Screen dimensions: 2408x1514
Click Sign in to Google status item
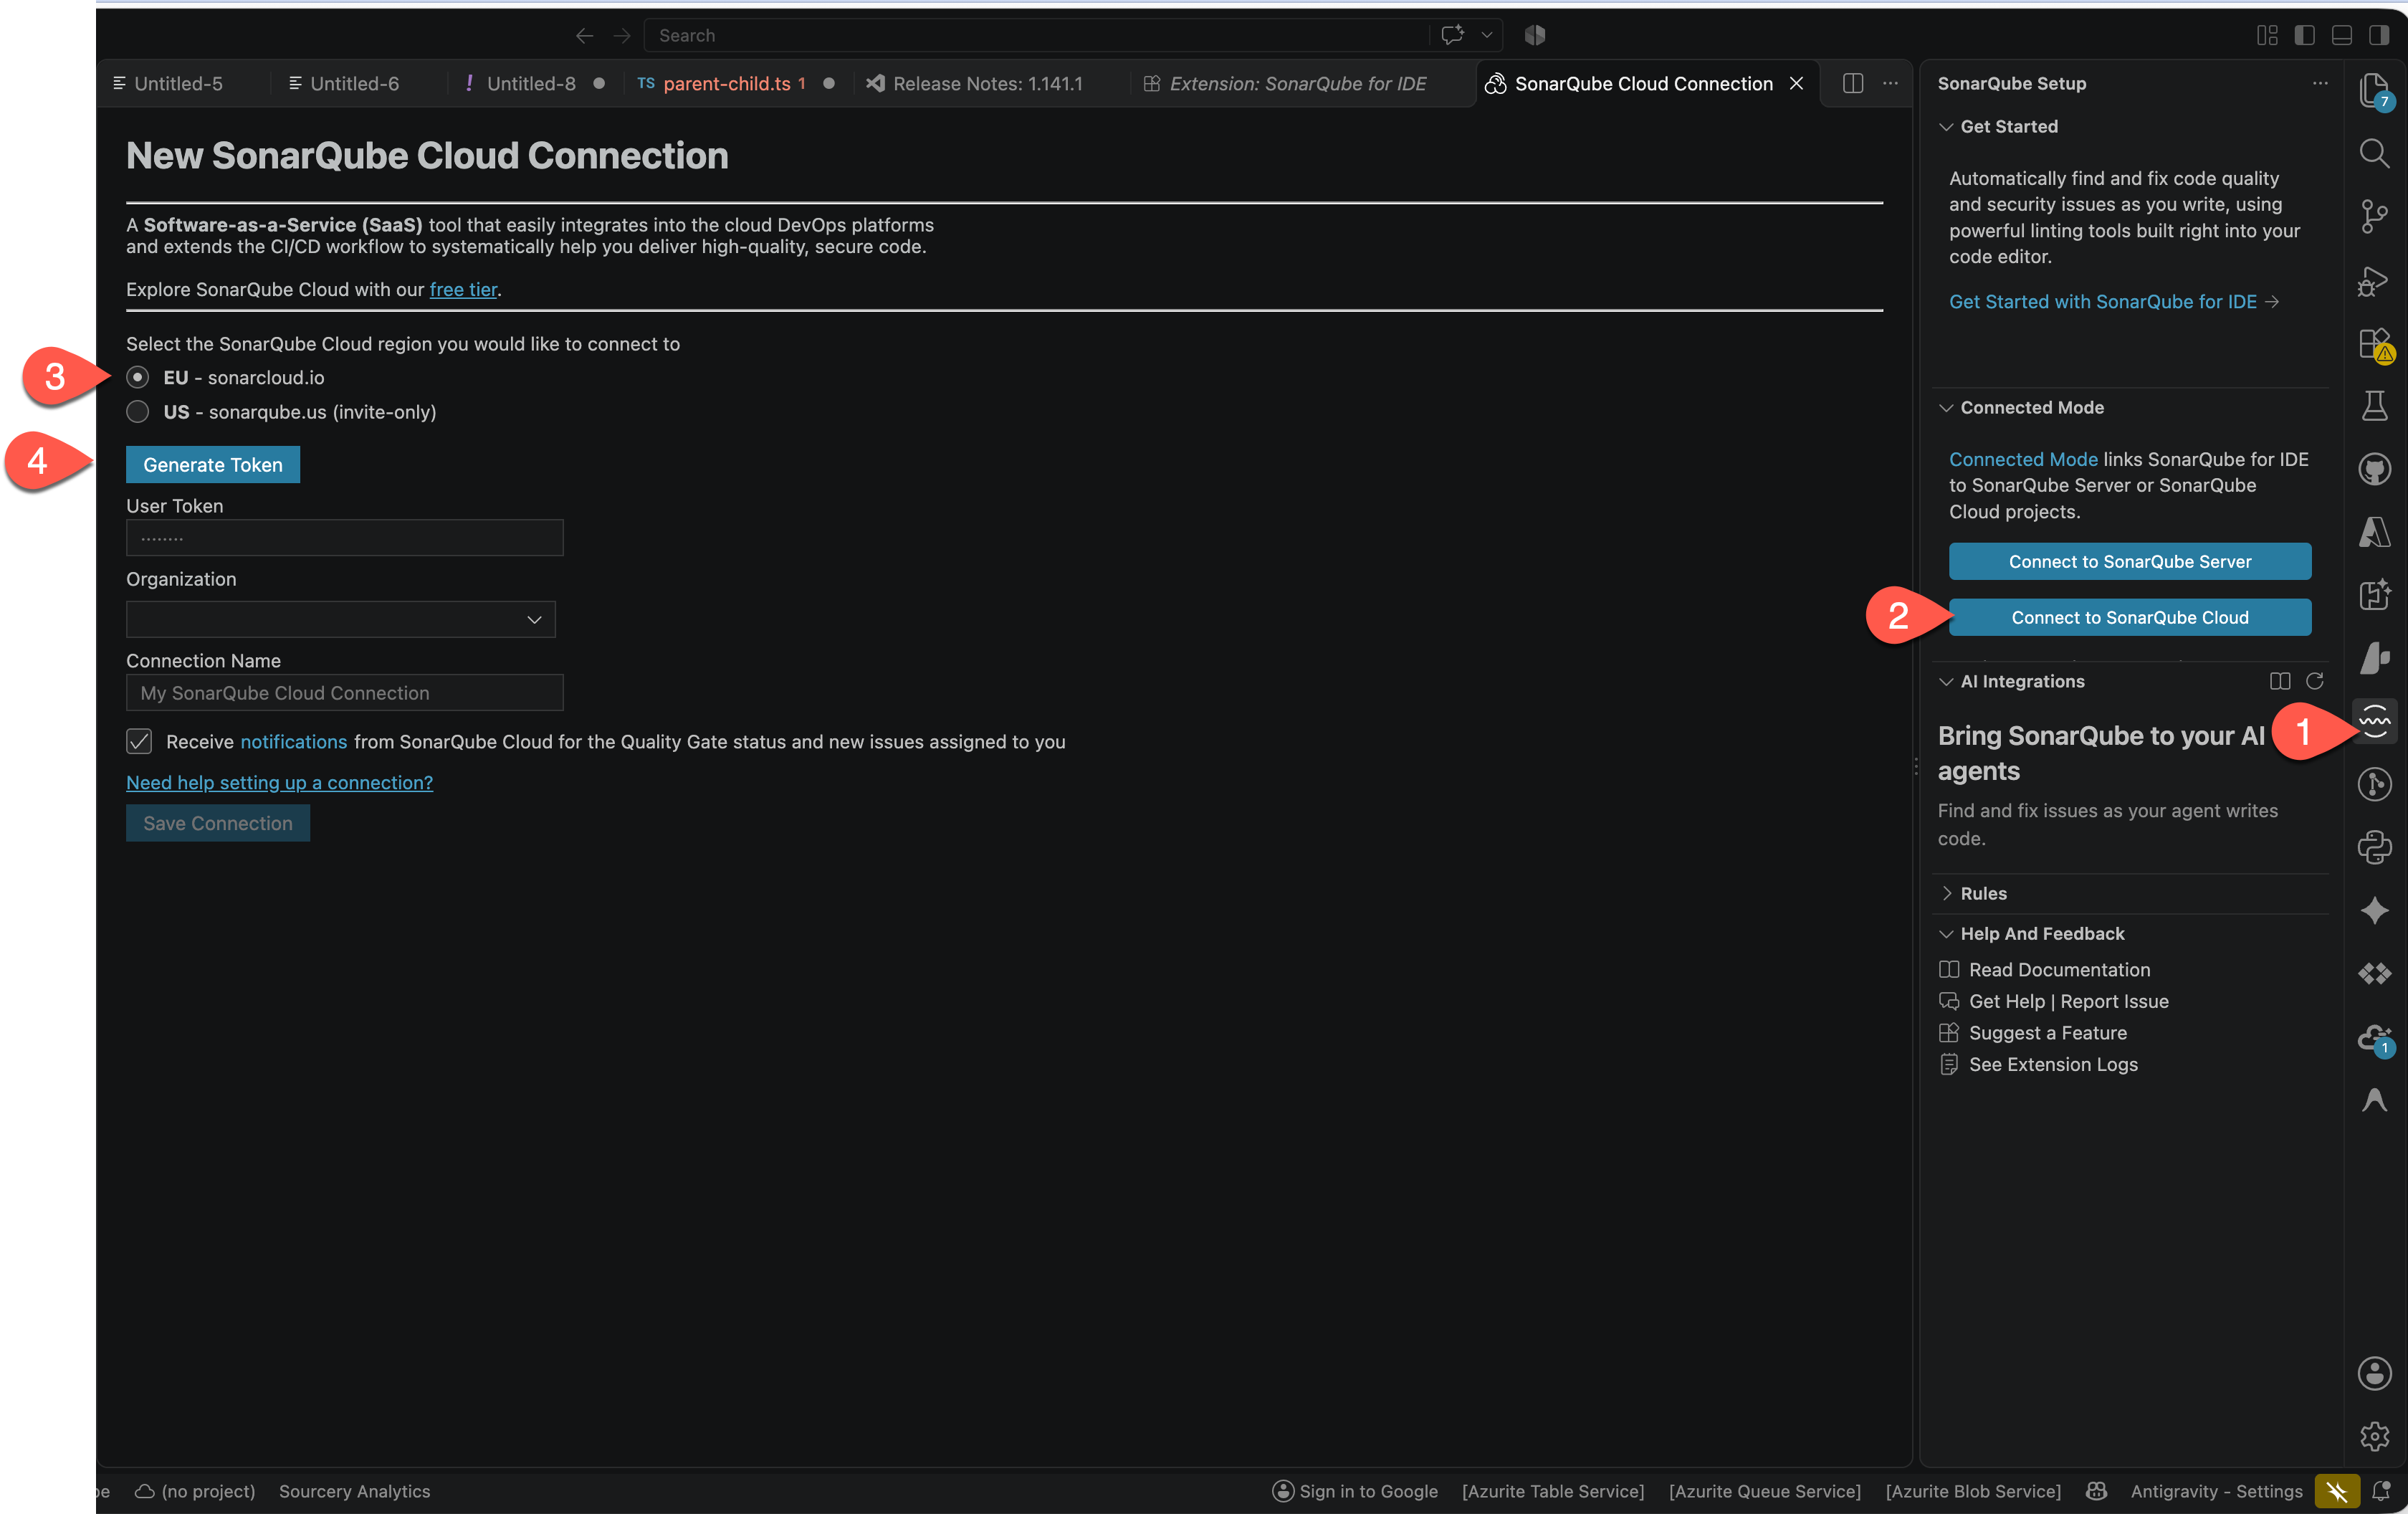click(1355, 1491)
